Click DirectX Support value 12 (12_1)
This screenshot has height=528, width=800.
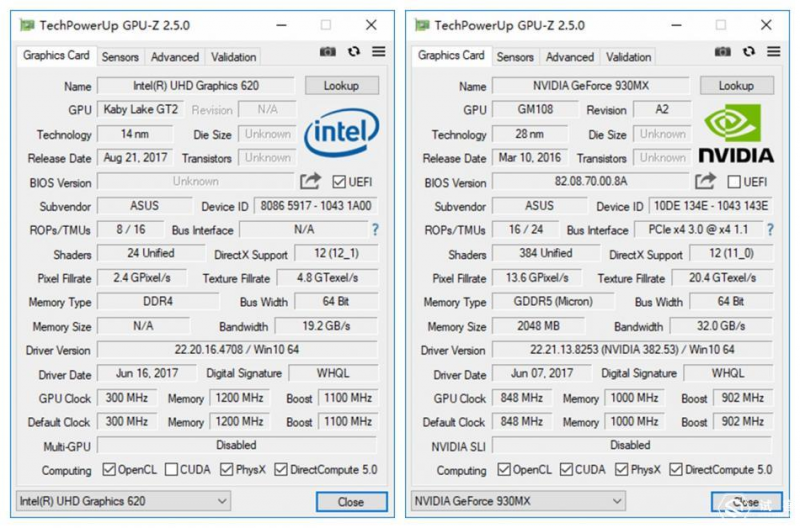pos(336,254)
